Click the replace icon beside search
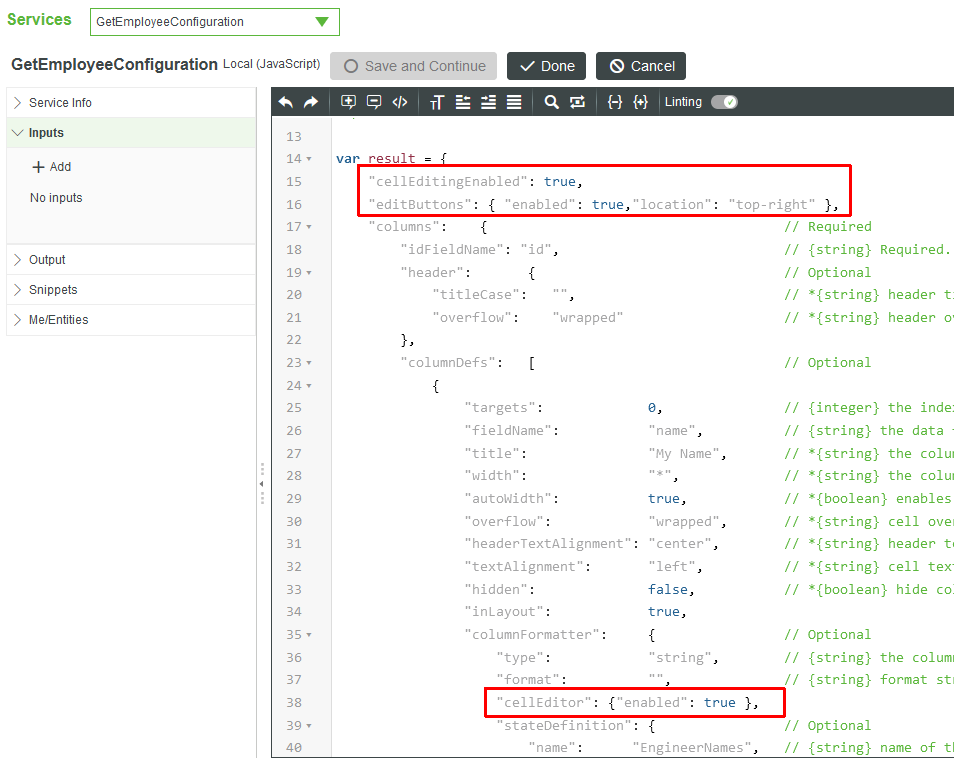The height and width of the screenshot is (758, 954). [x=577, y=102]
